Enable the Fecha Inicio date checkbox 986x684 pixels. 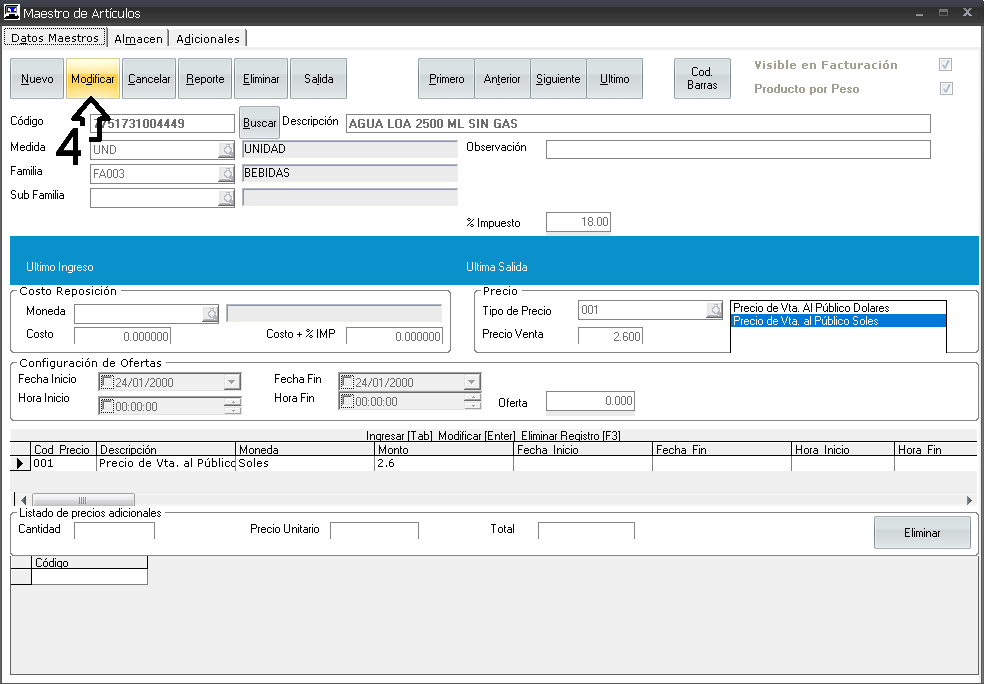tap(108, 382)
